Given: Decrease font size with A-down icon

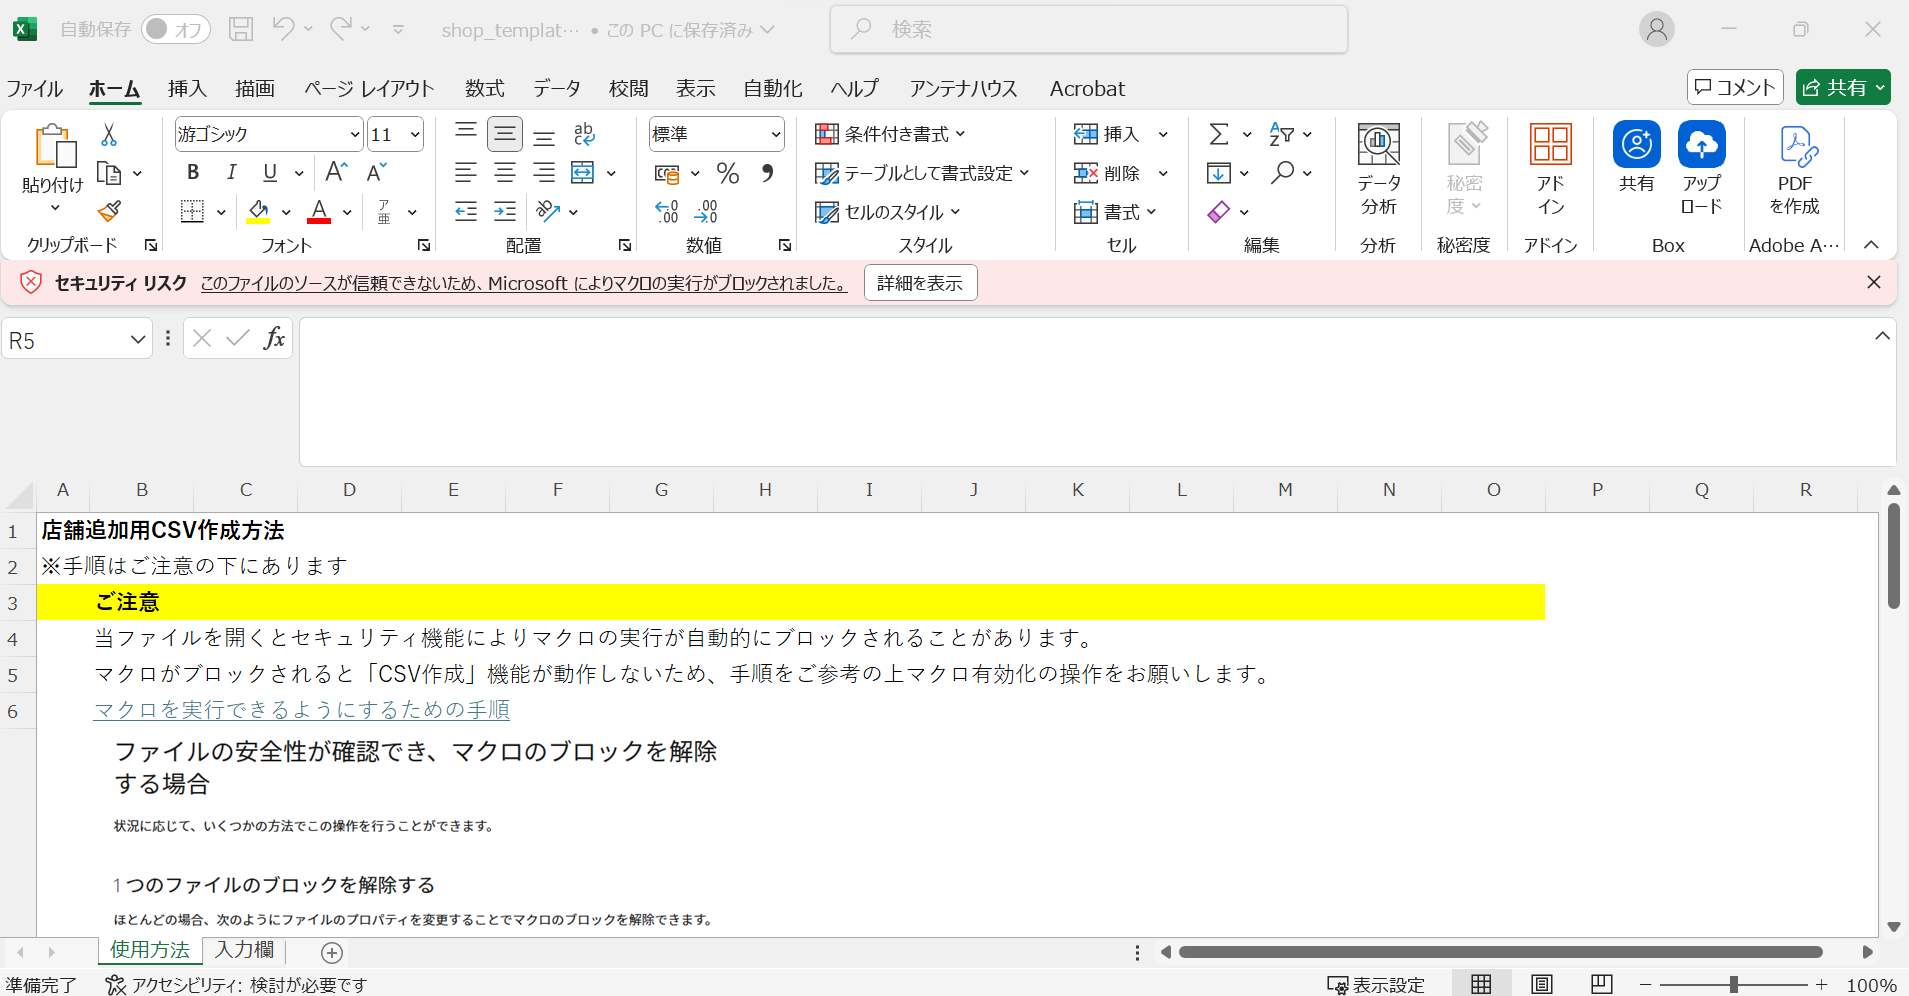Looking at the screenshot, I should click(x=376, y=172).
